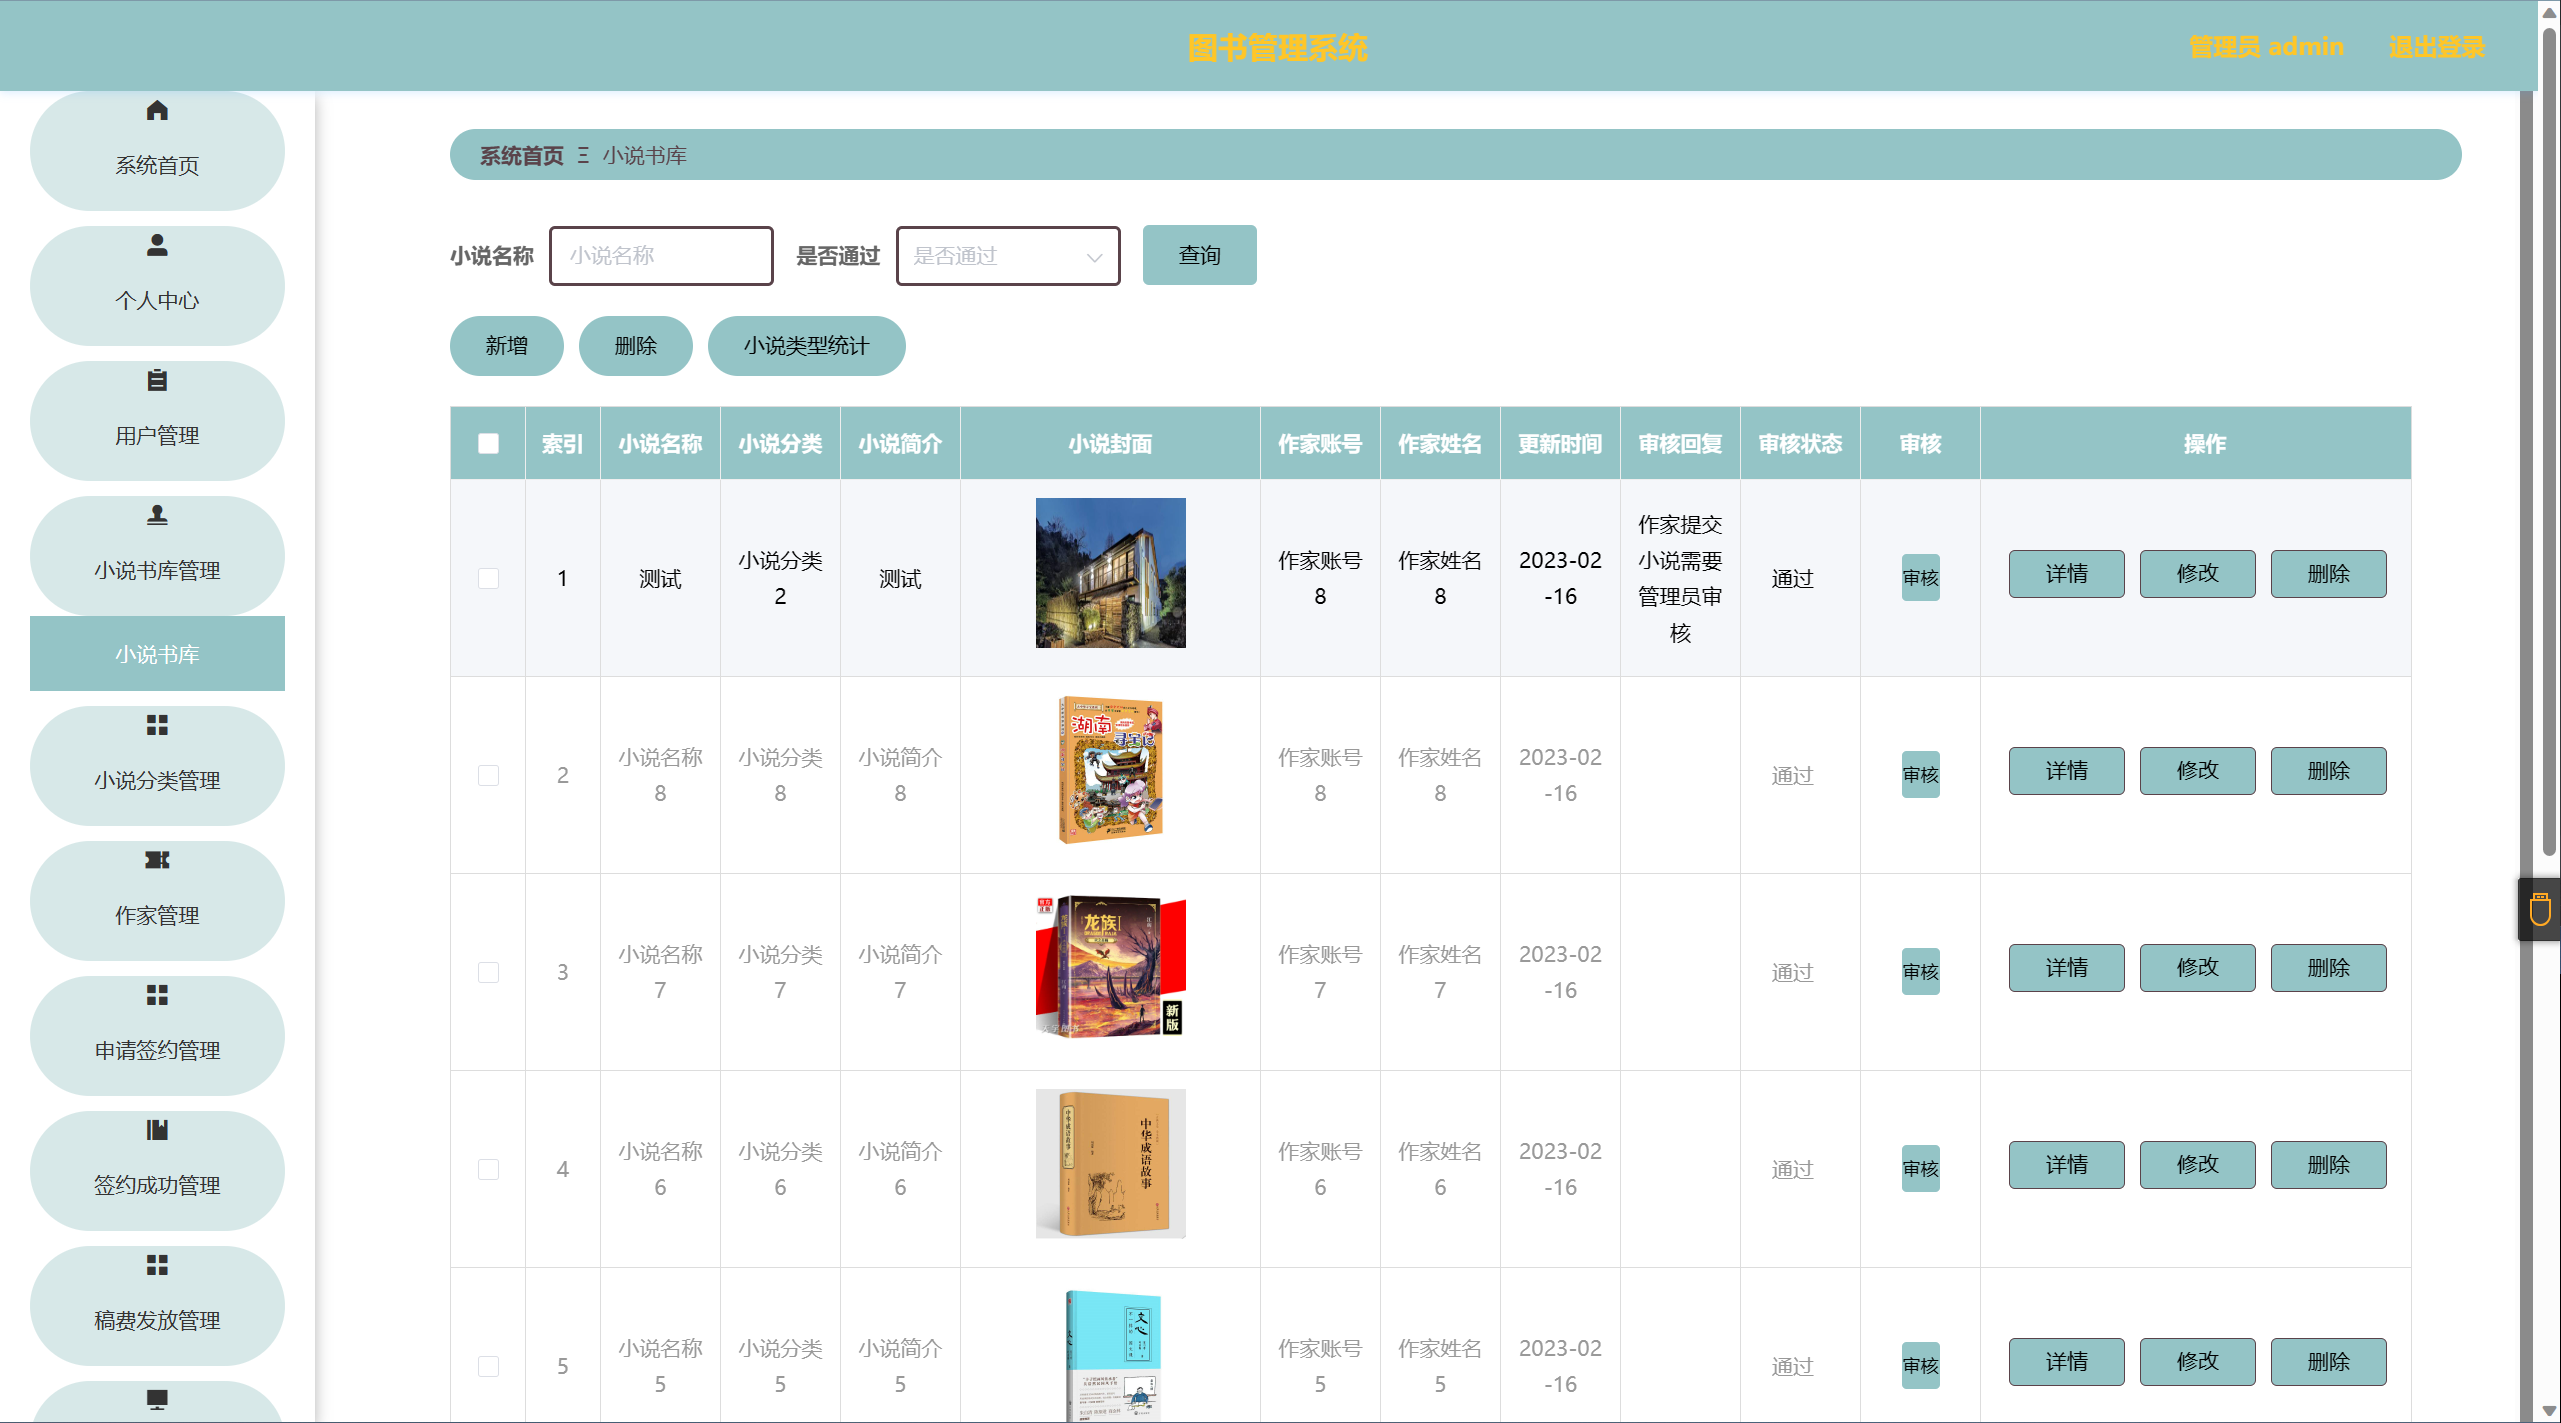Click the floating widget icon at right edge
2561x1423 pixels.
[x=2540, y=910]
